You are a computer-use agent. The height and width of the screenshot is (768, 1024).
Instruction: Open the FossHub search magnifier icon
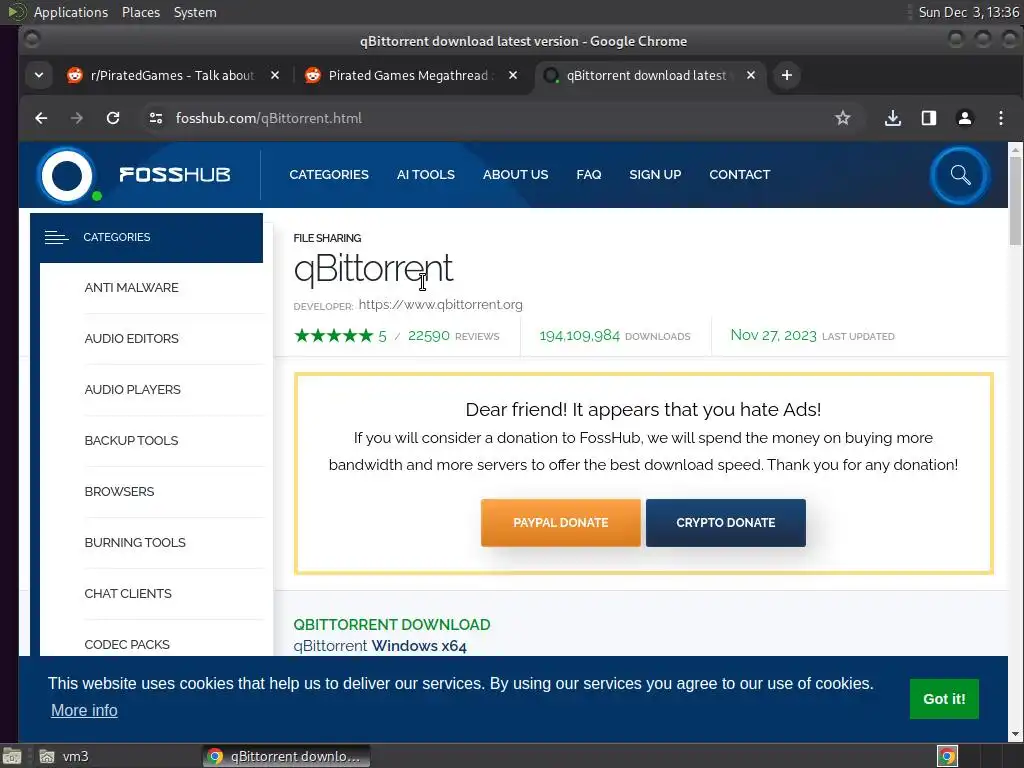[960, 175]
